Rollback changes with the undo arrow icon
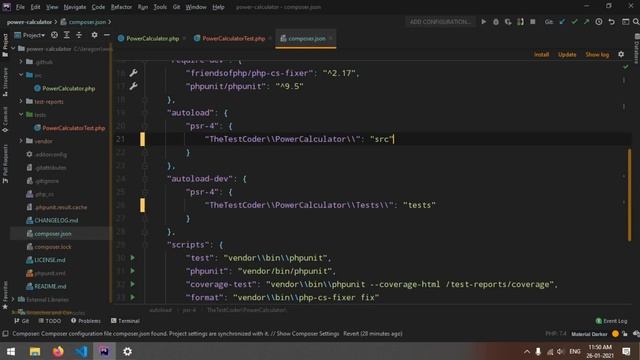640x360 pixels. (611, 22)
